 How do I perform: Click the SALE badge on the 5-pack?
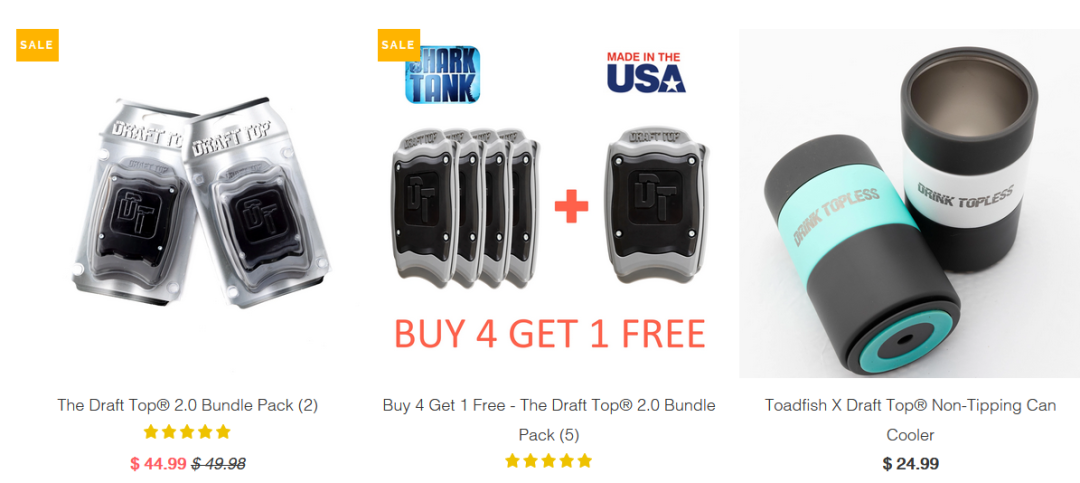click(398, 45)
